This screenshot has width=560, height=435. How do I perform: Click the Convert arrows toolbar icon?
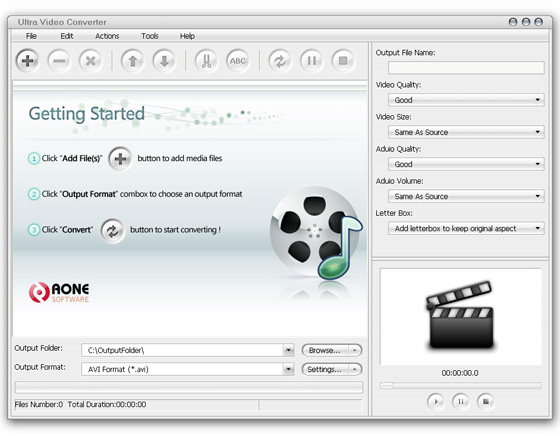(x=280, y=61)
